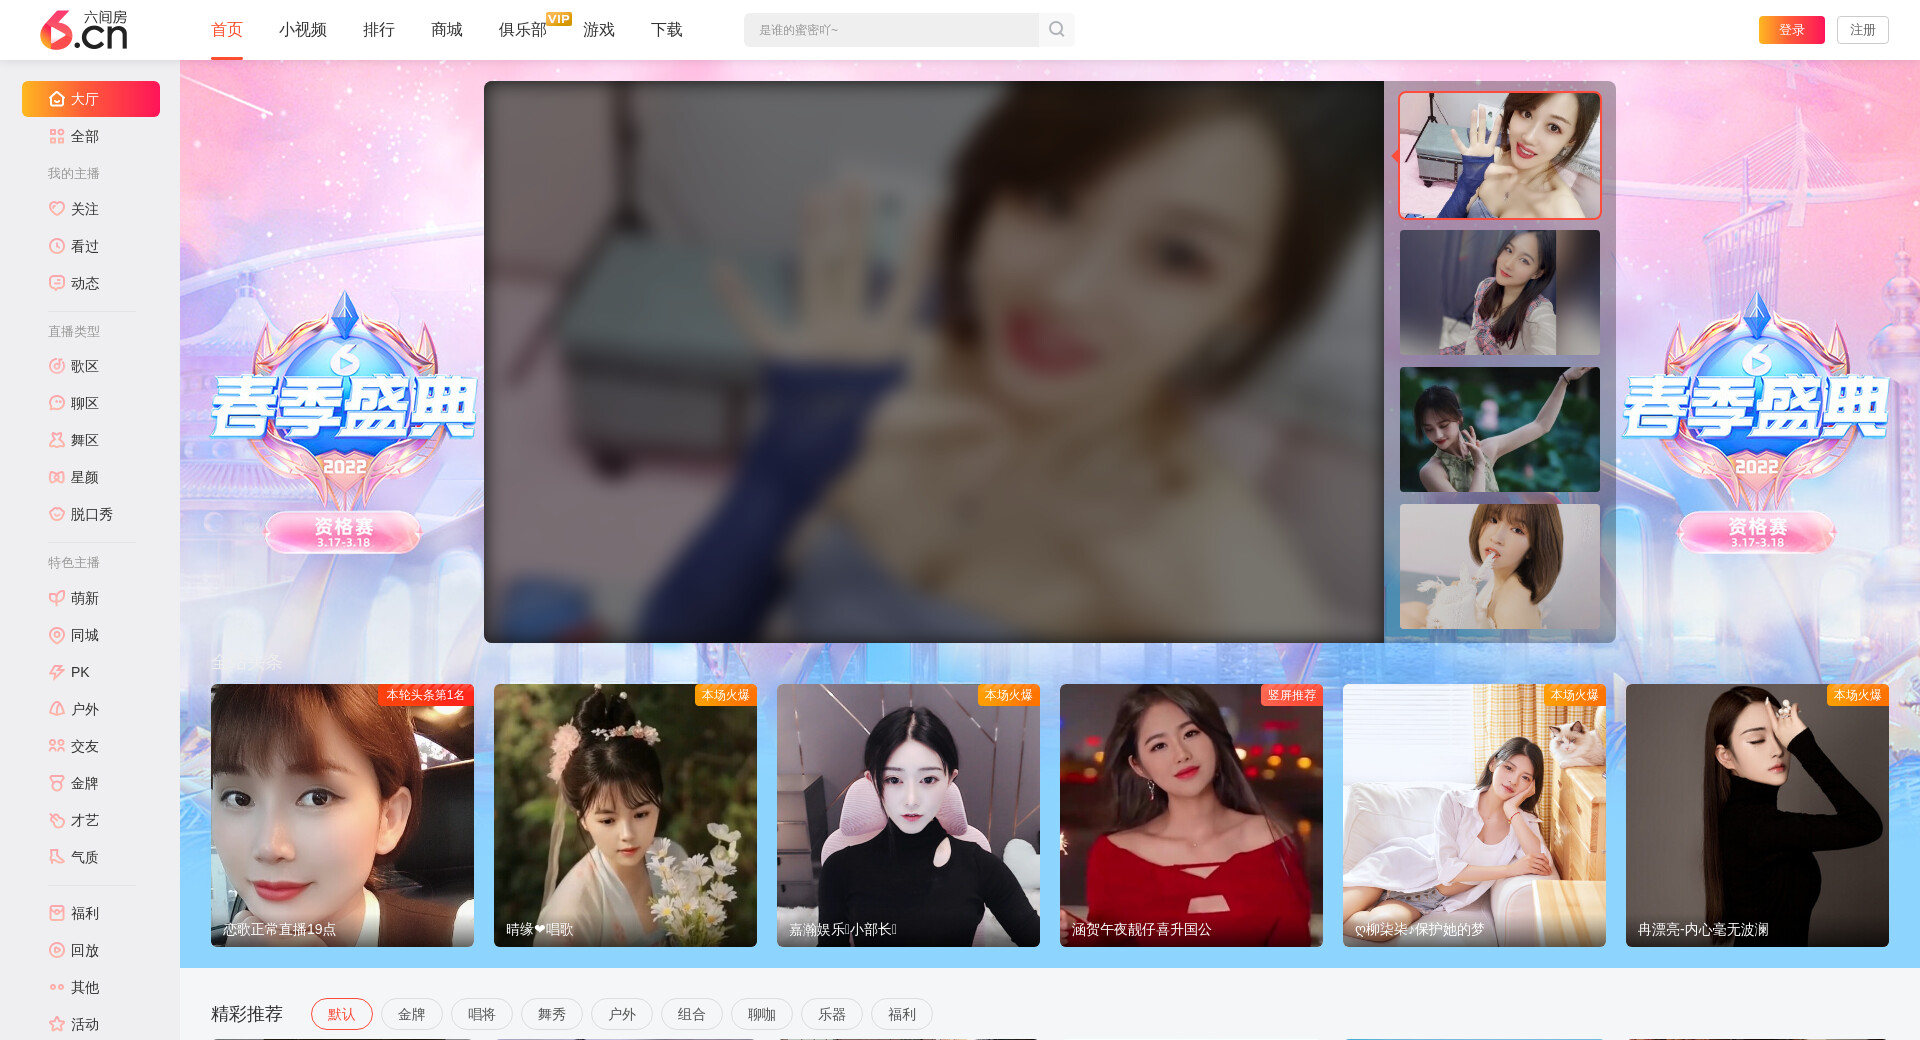Click the 其他 dots icon
This screenshot has width=1920, height=1040.
(x=57, y=987)
